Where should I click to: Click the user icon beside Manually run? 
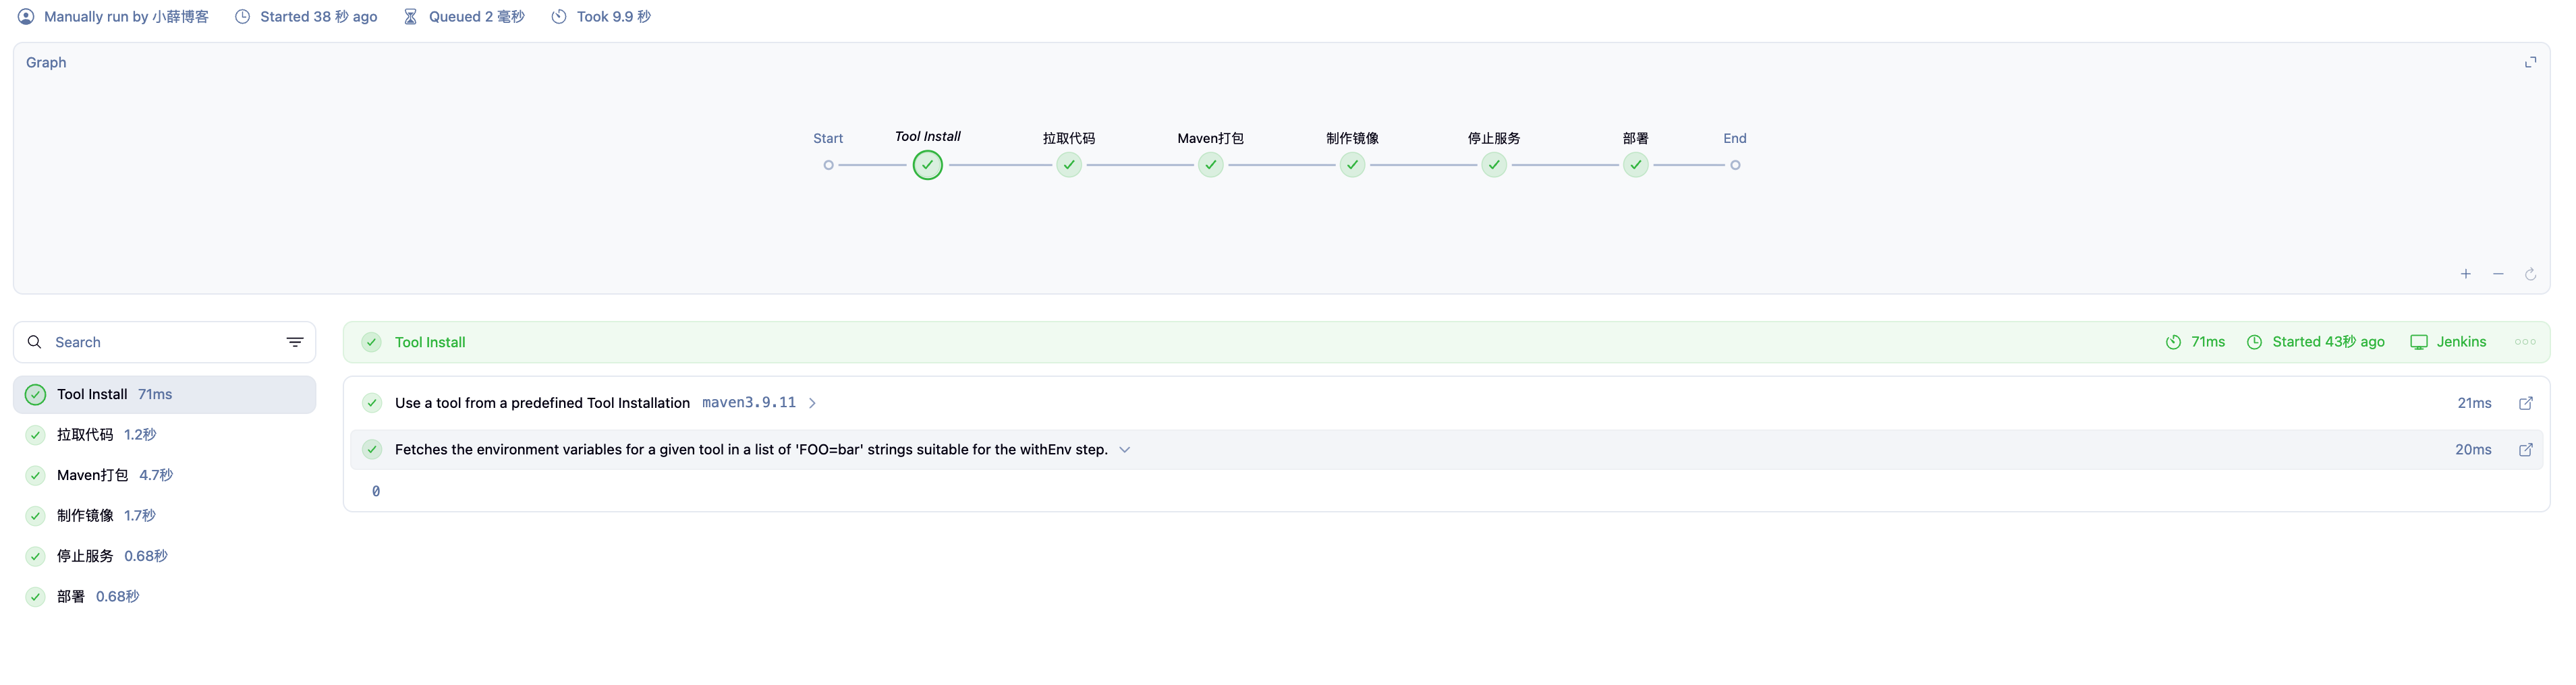click(26, 17)
